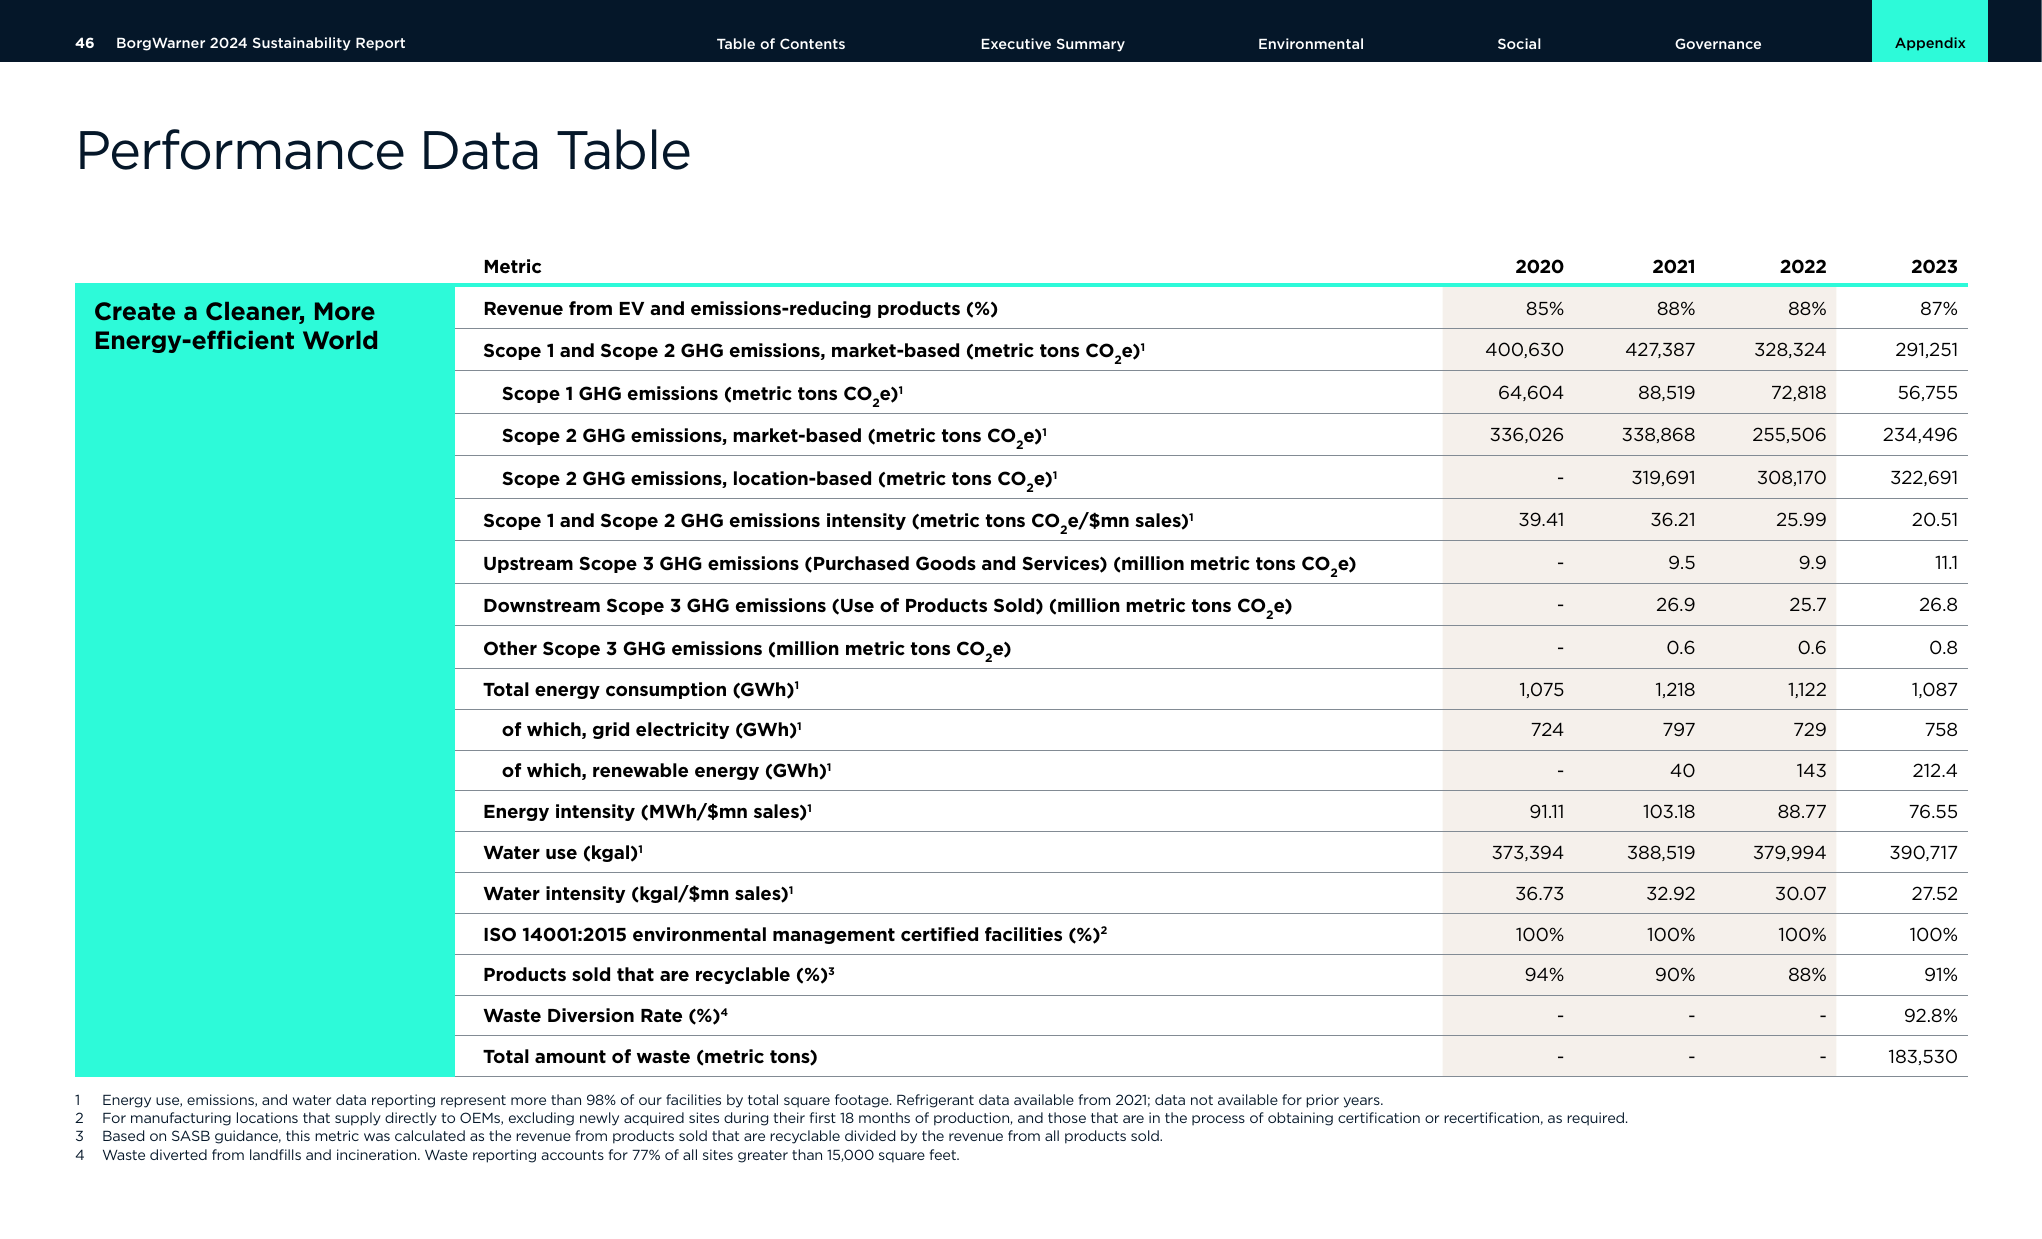
Task: Select the 2022 column header
Action: click(x=1802, y=267)
